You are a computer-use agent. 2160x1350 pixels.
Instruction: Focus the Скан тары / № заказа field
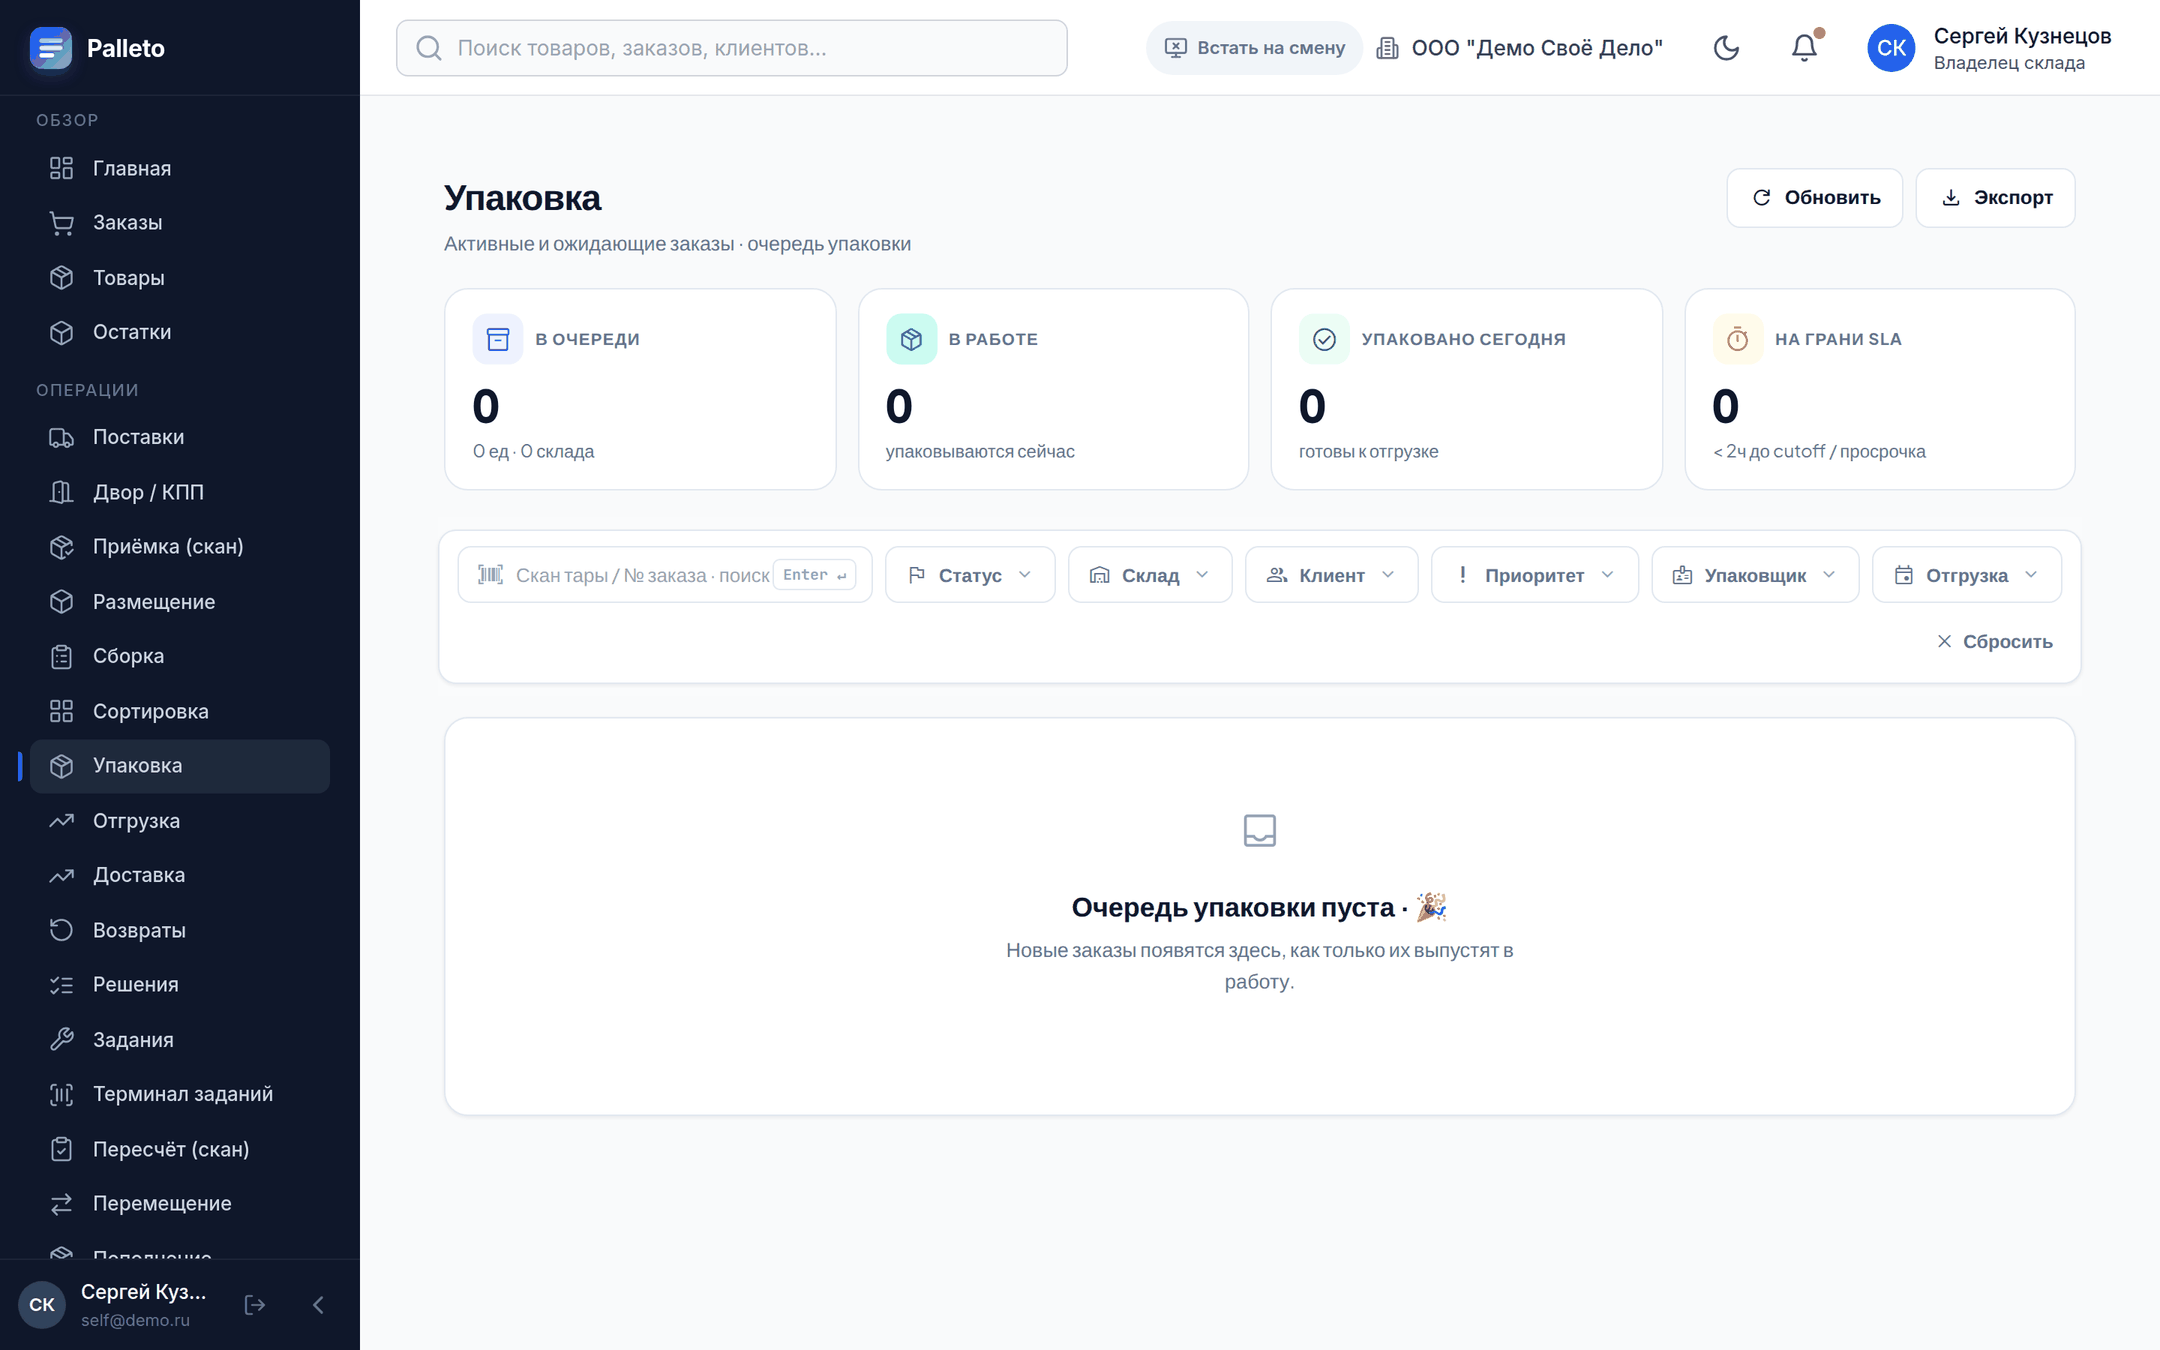coord(665,575)
